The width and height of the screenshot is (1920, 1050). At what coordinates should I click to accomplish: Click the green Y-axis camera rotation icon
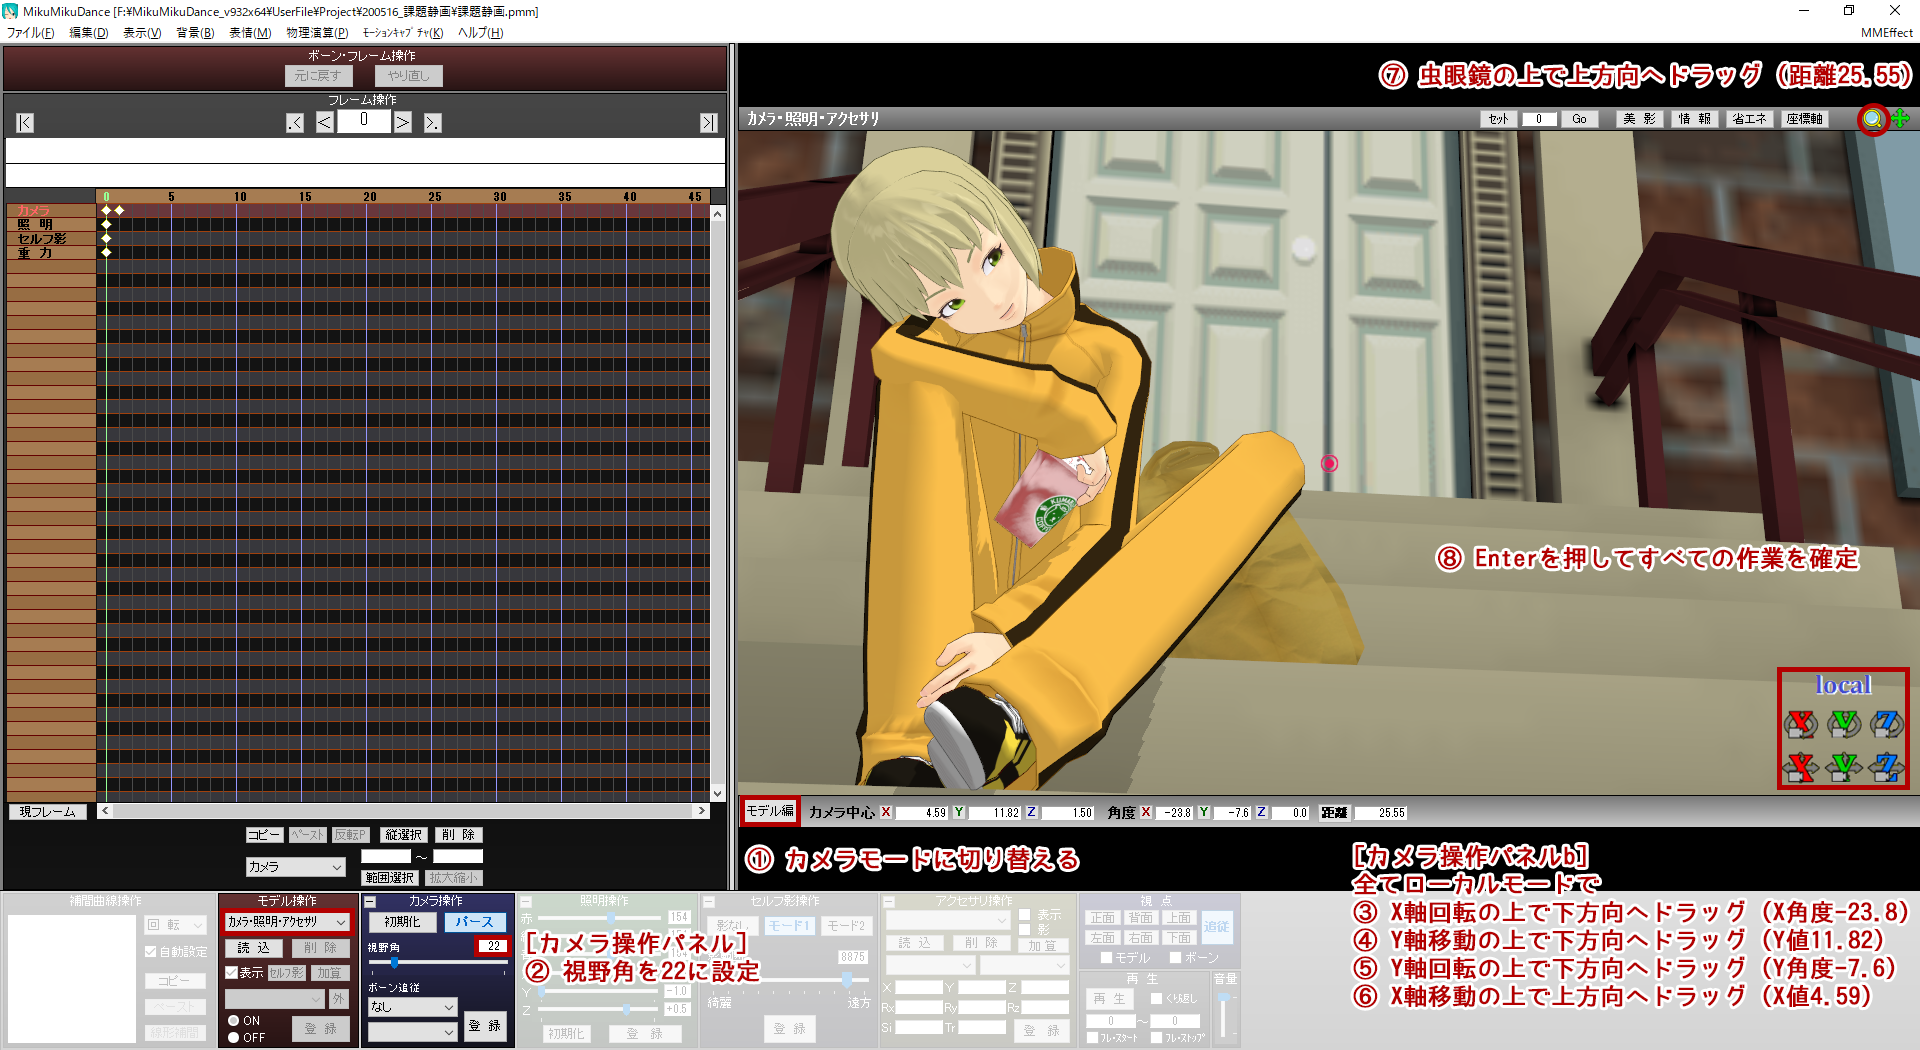[x=1844, y=723]
